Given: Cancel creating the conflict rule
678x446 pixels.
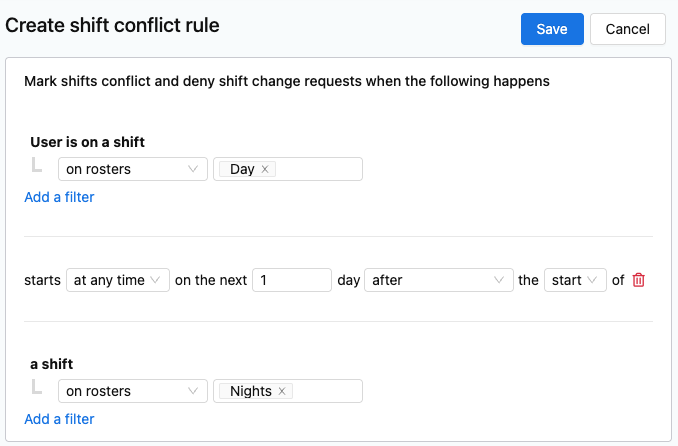Looking at the screenshot, I should tap(627, 29).
